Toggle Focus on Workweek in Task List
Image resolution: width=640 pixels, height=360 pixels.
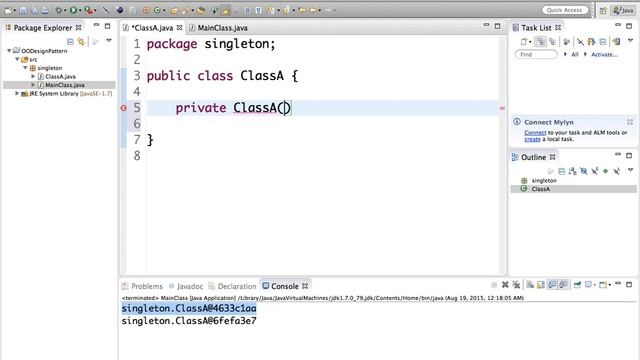point(566,41)
